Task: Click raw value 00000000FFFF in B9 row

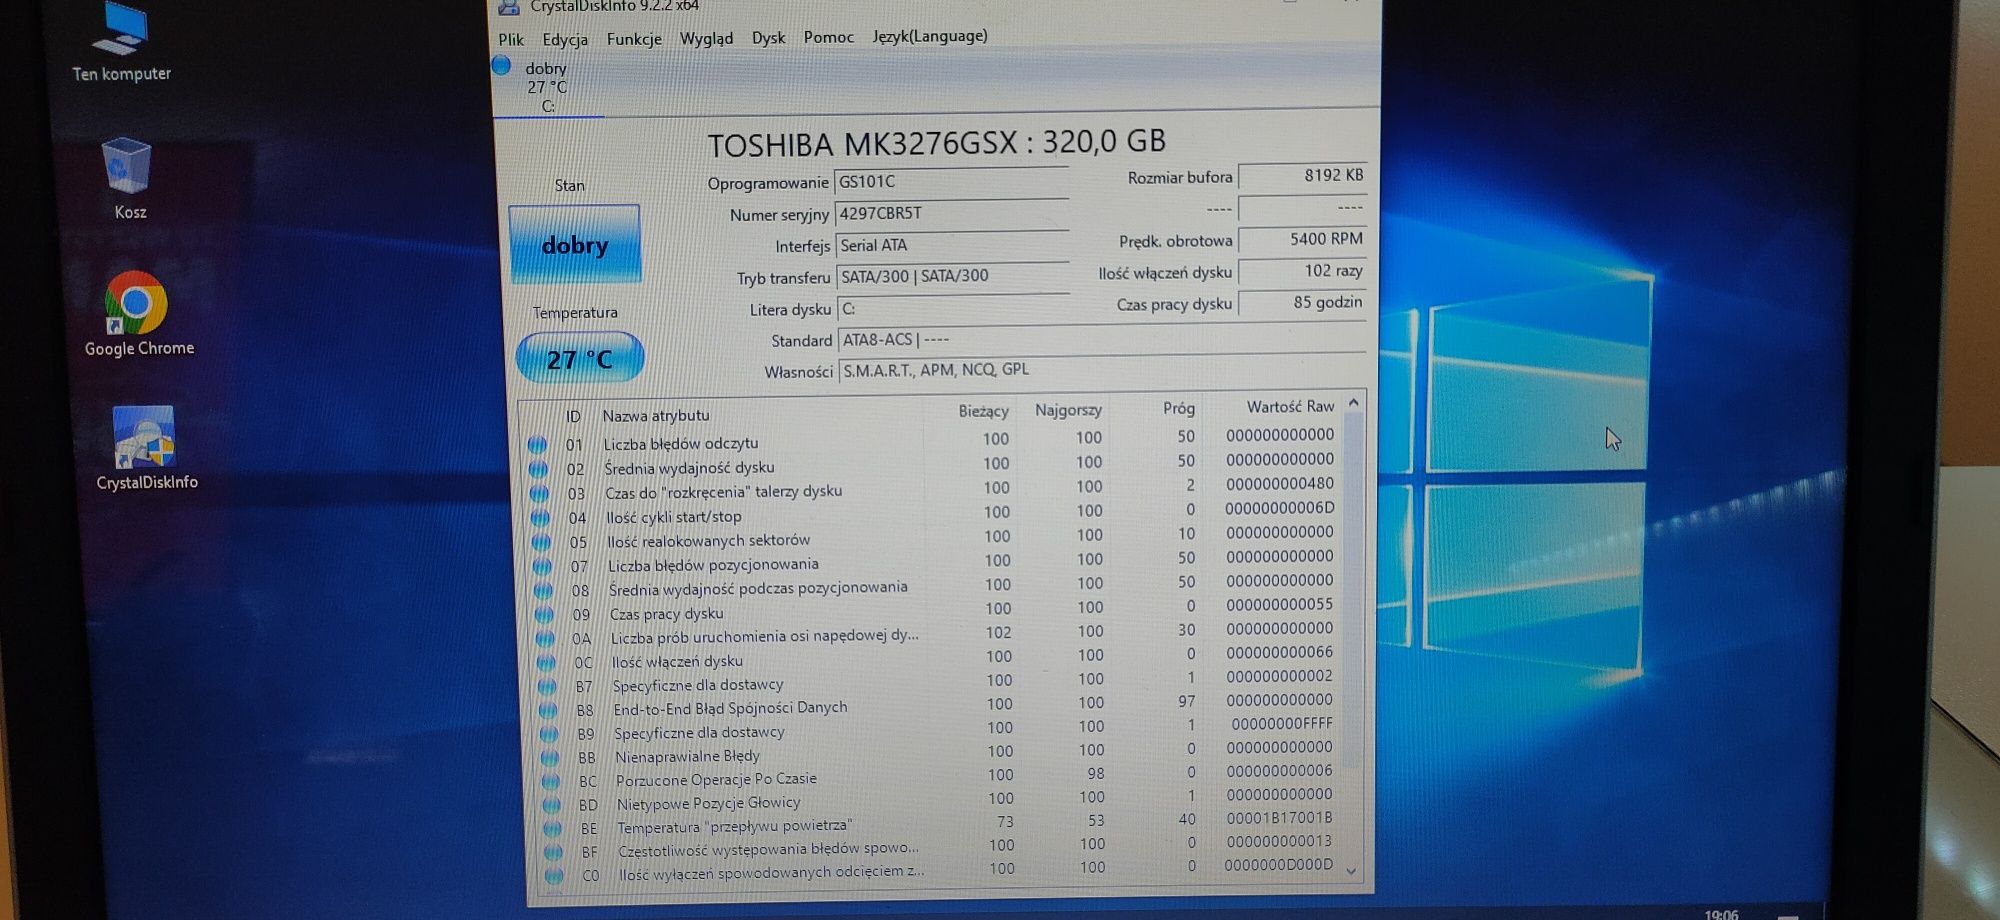Action: [x=1282, y=723]
